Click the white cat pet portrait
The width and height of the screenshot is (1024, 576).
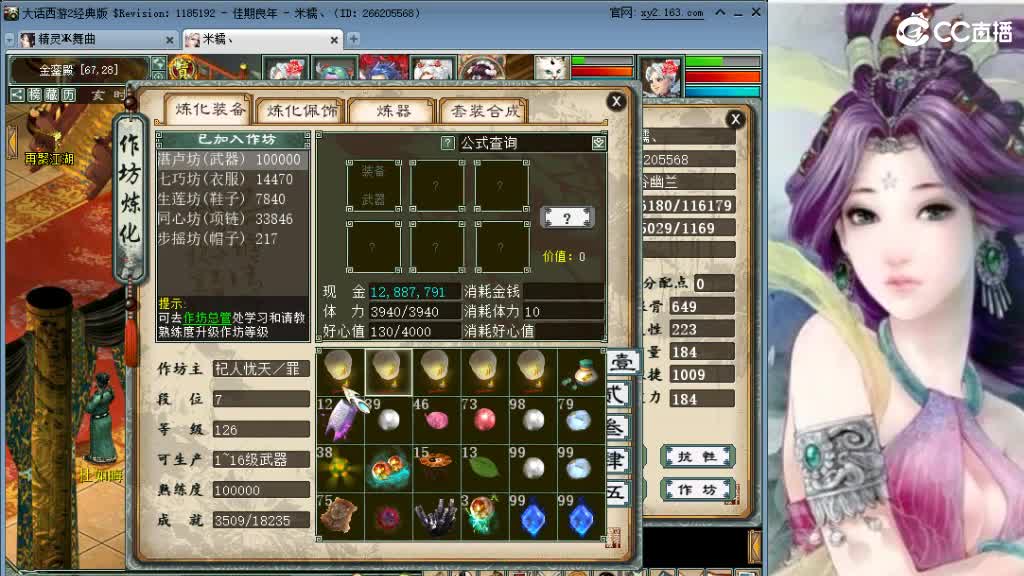pos(551,67)
